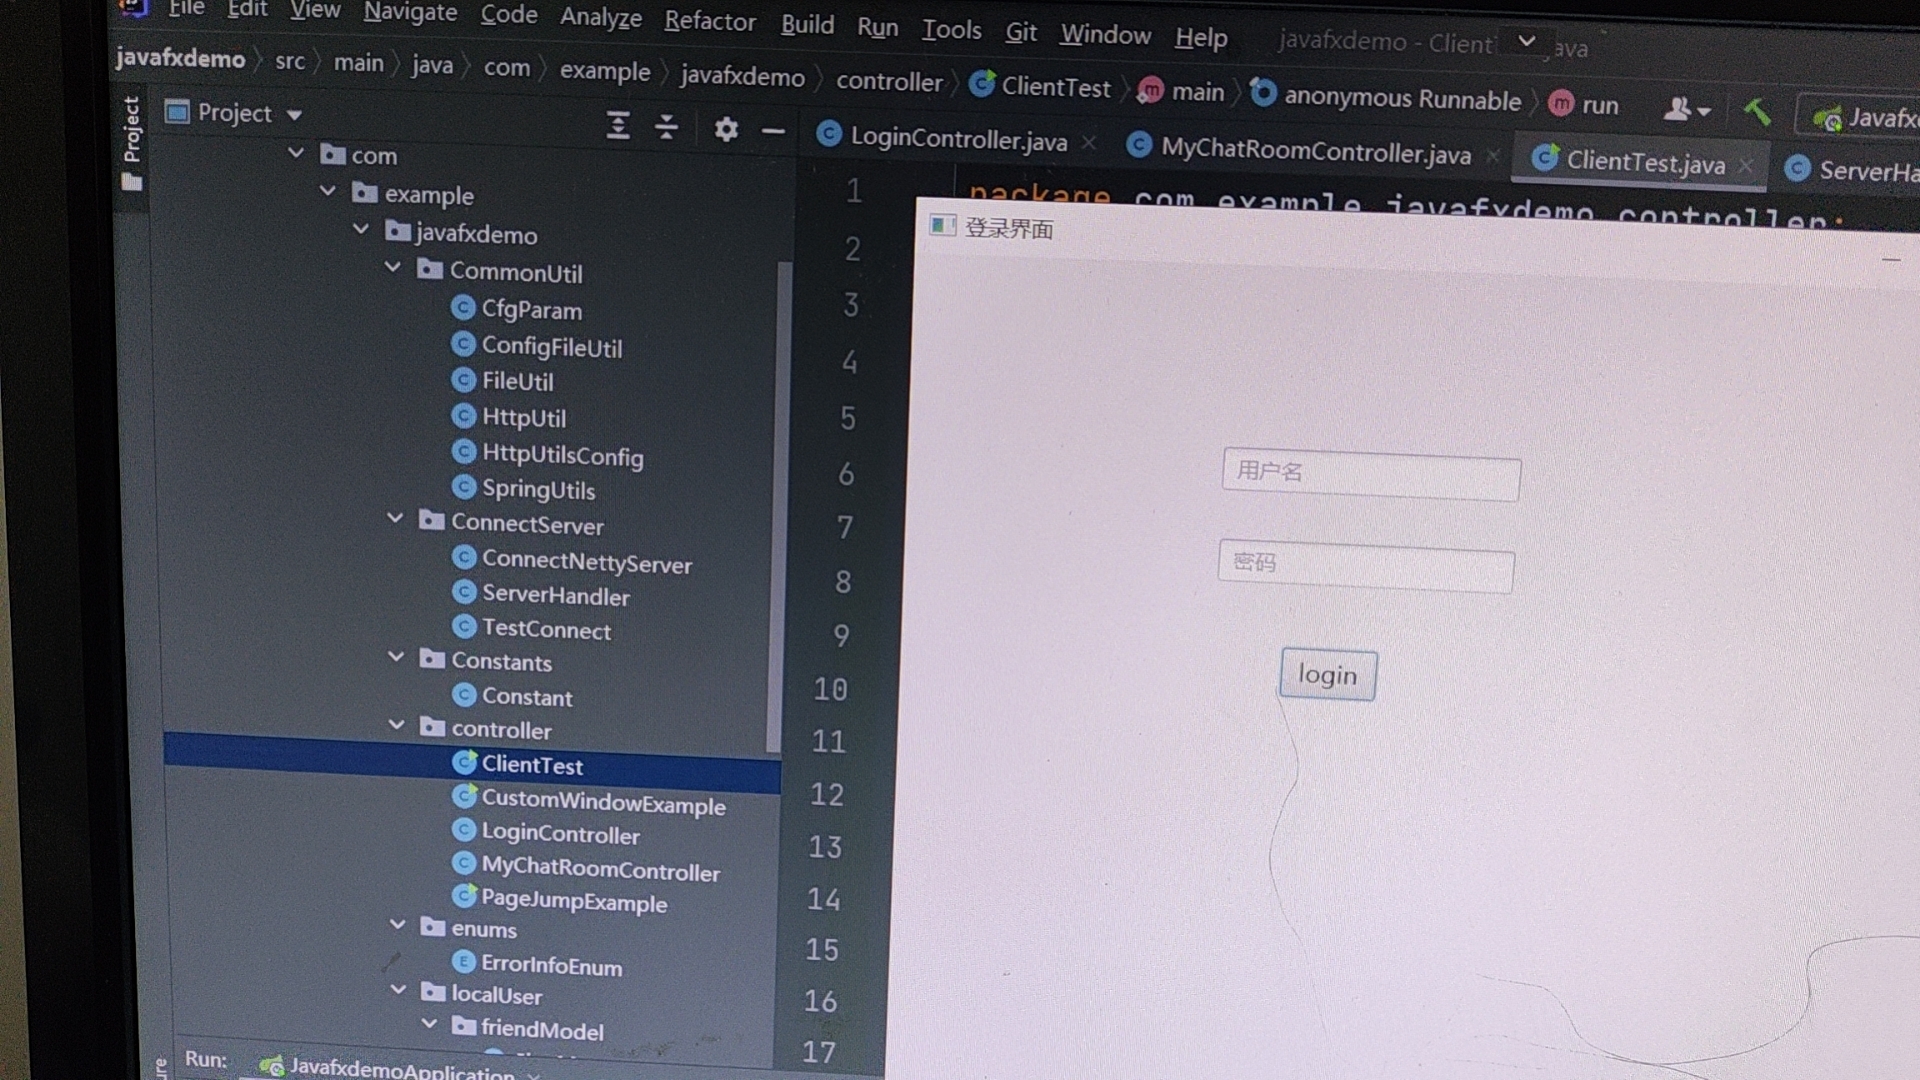Open the Run menu
This screenshot has width=1920, height=1080.
click(x=877, y=27)
